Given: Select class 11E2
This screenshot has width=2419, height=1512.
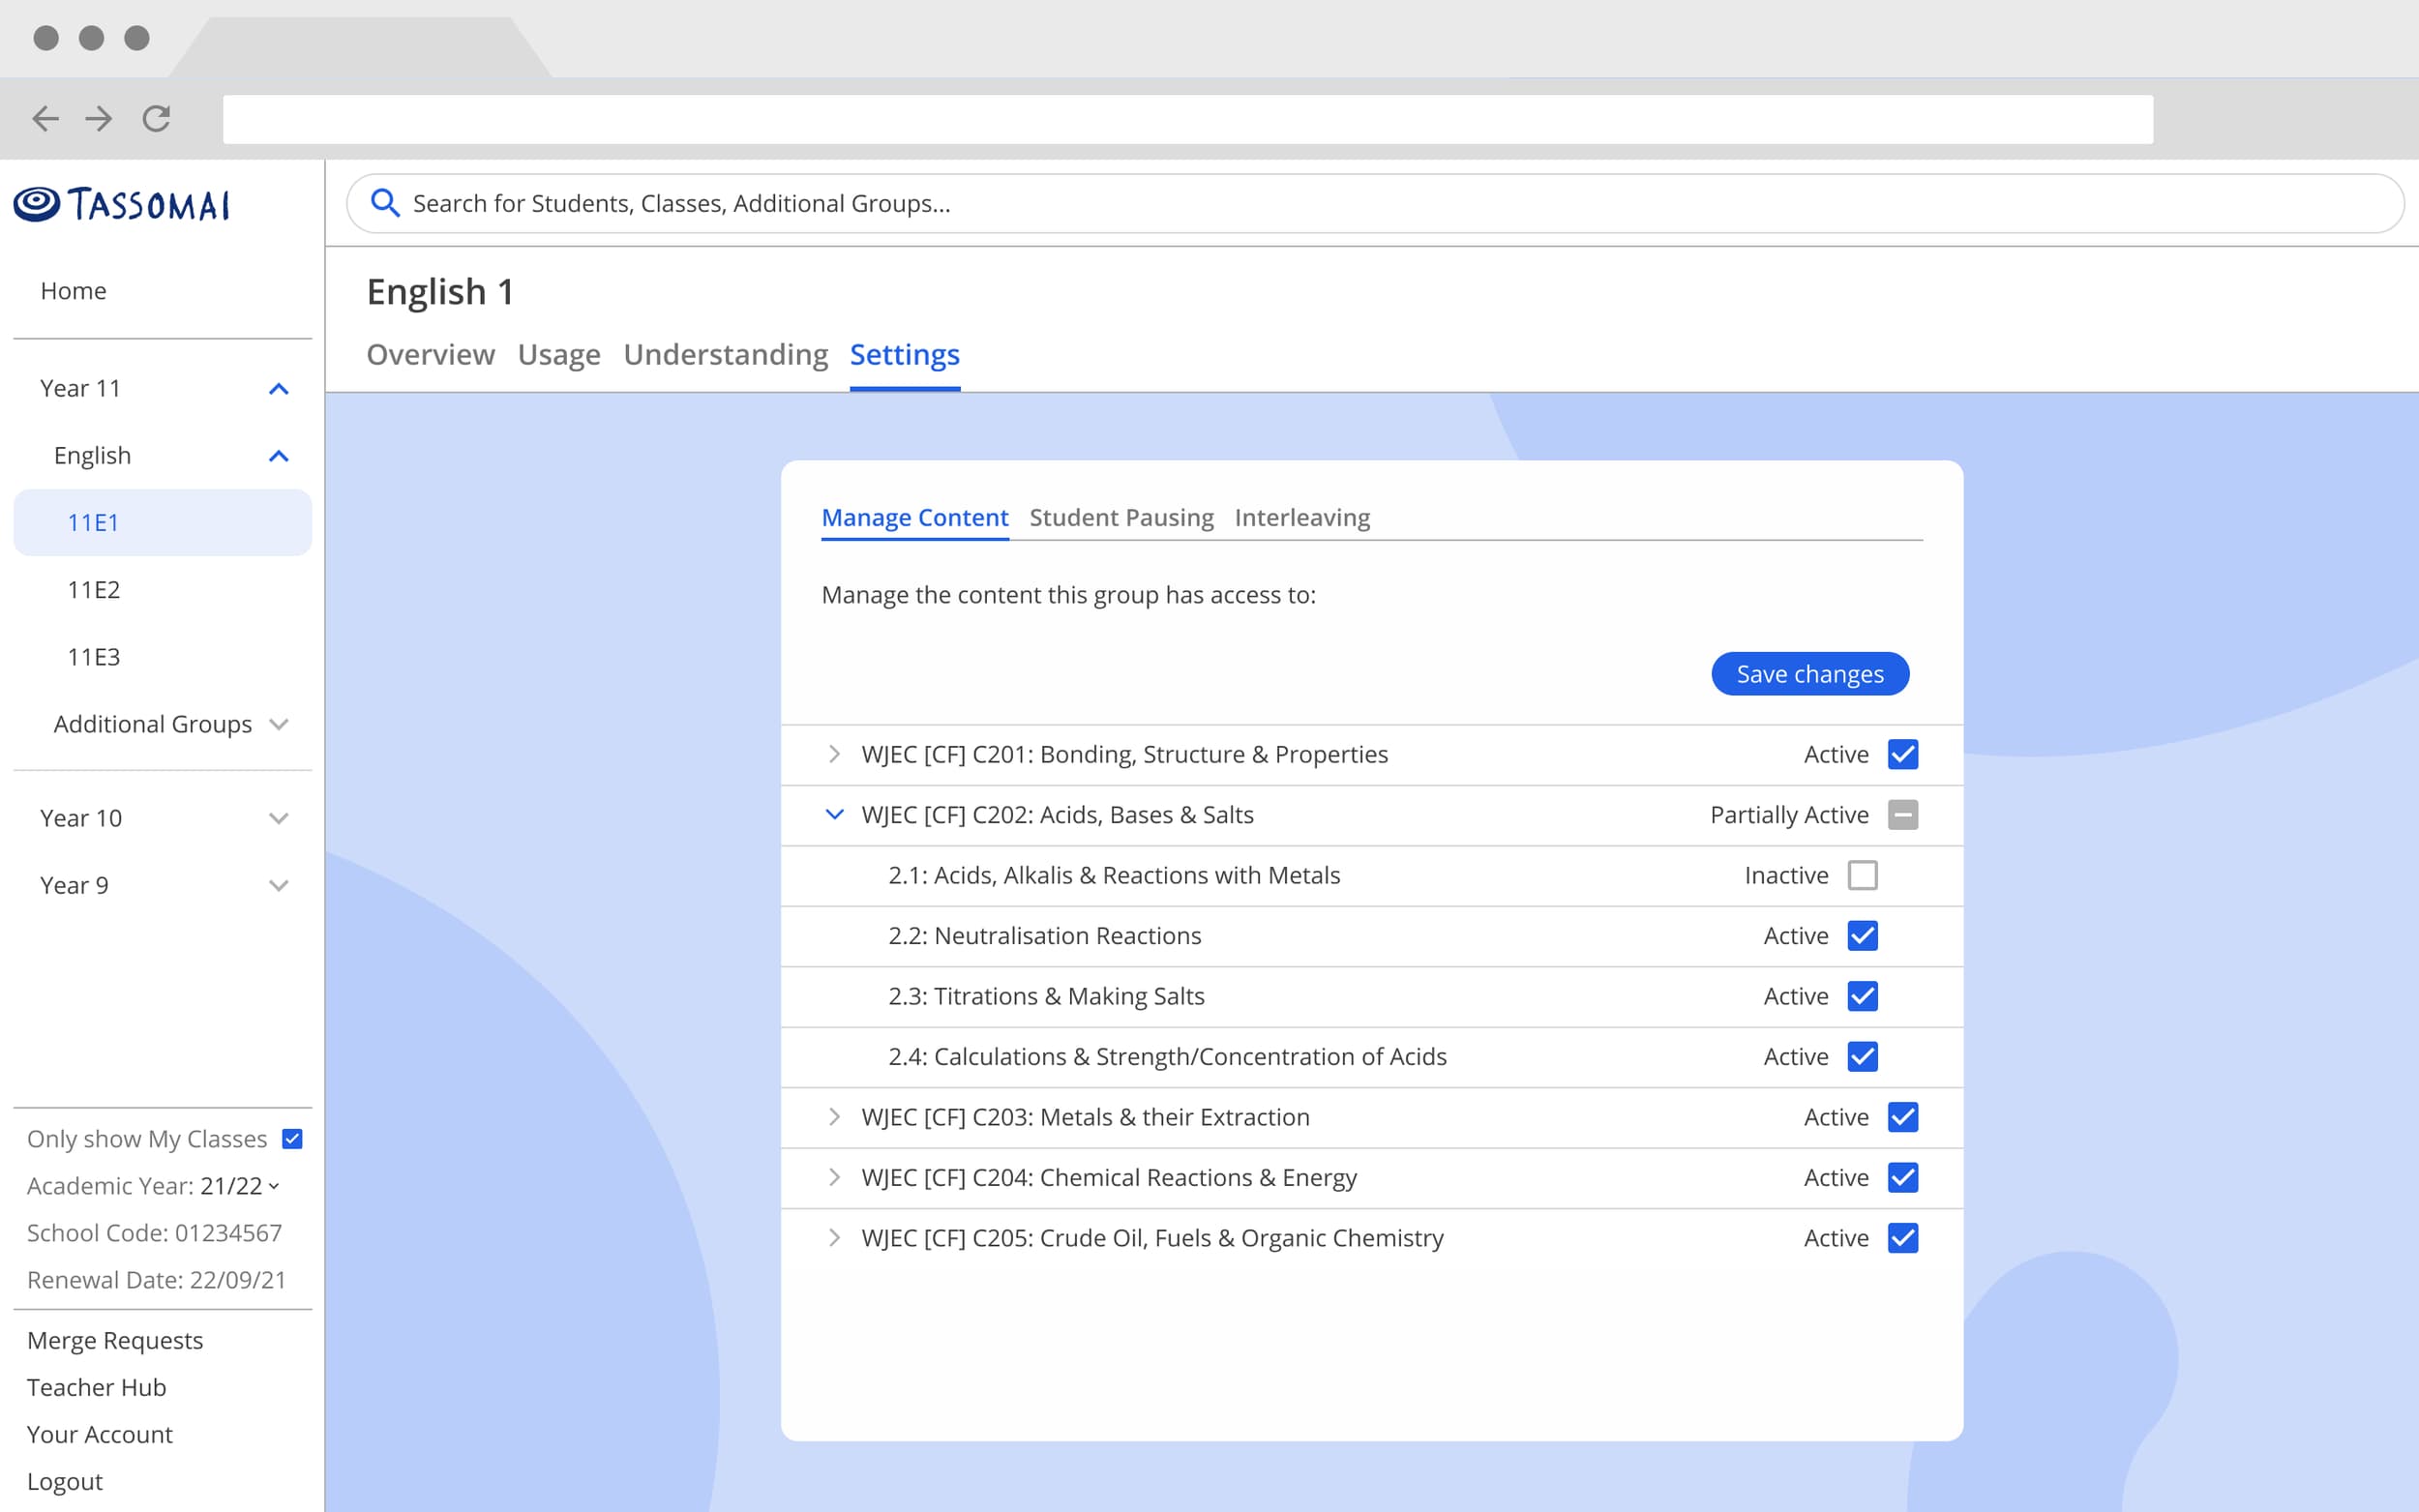Looking at the screenshot, I should coord(93,589).
